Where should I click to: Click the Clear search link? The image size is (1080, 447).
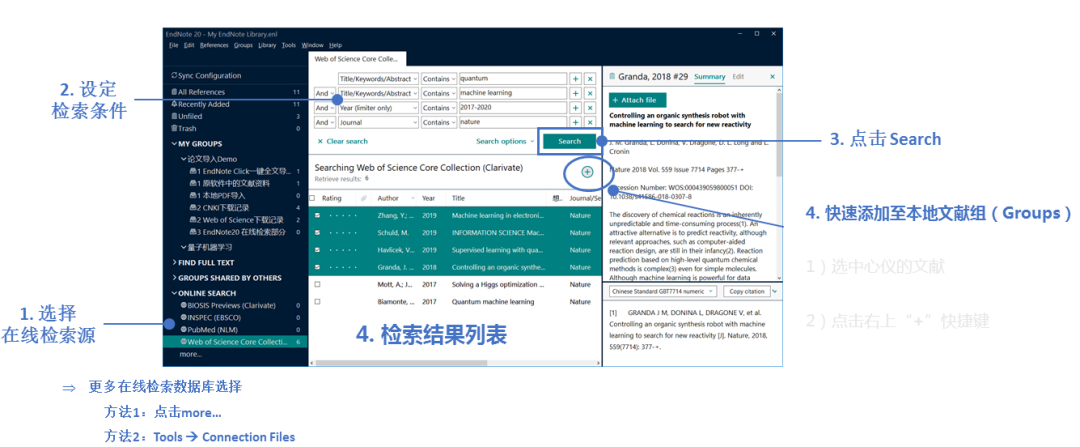[x=342, y=141]
